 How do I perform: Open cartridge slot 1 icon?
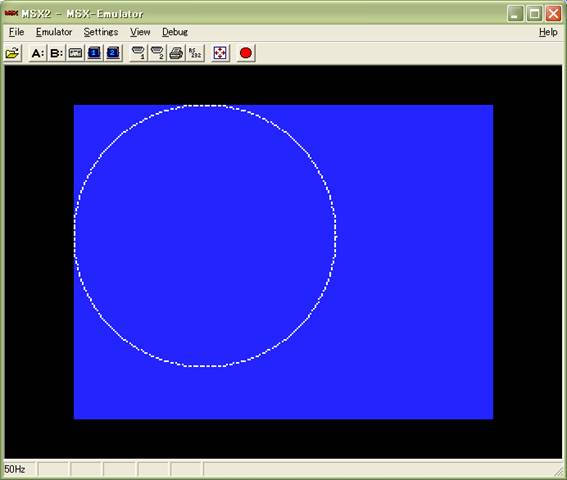(94, 53)
